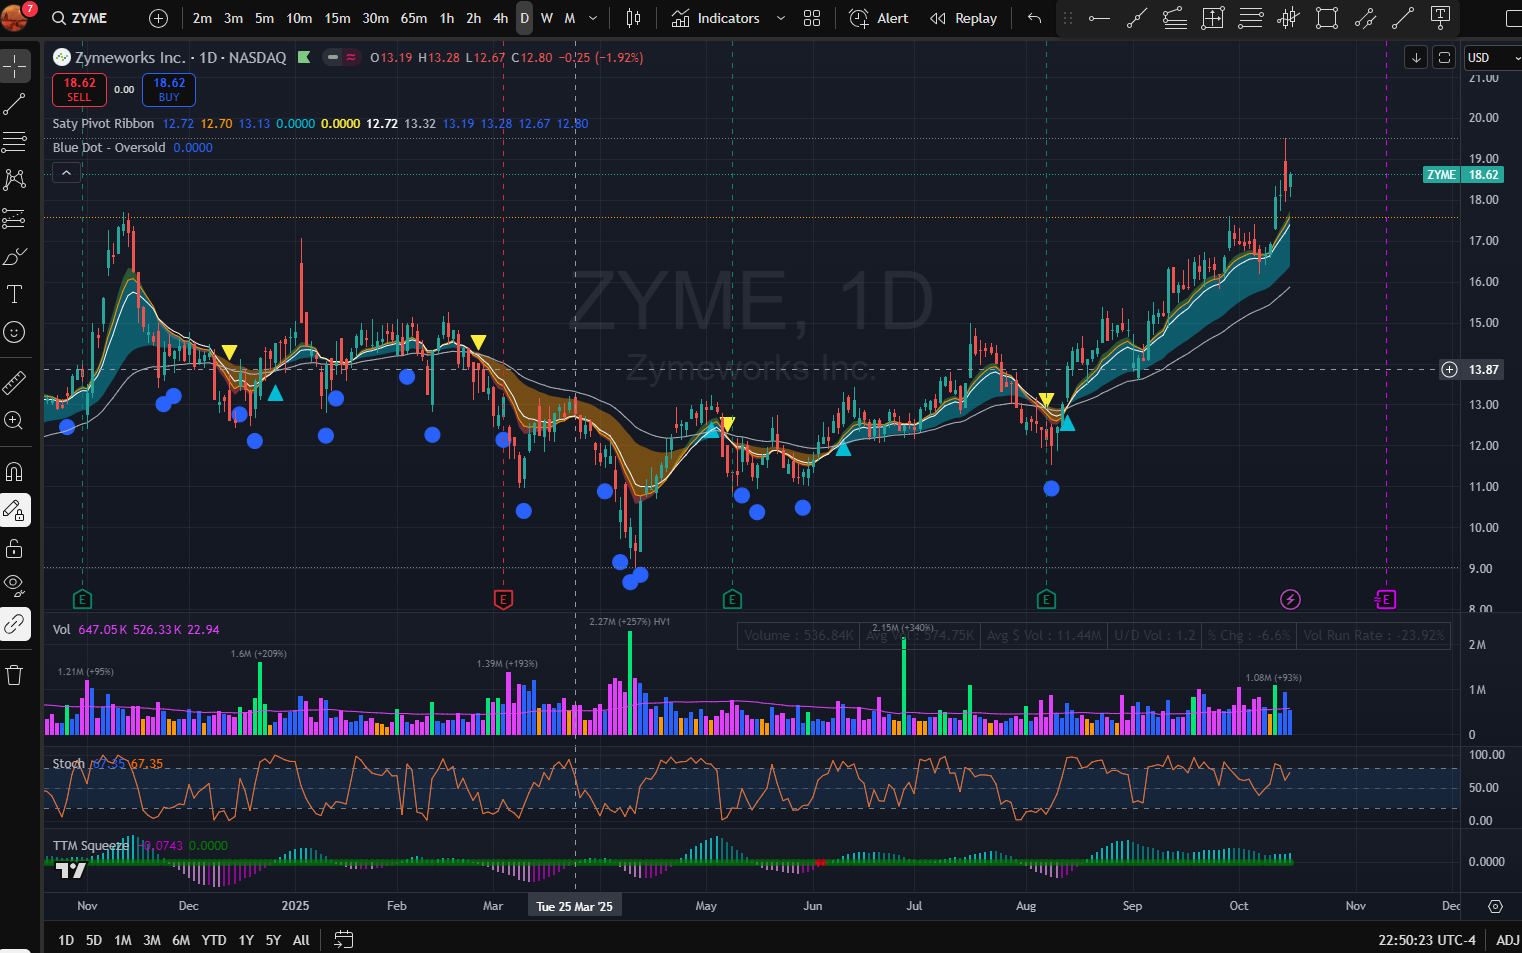Viewport: 1522px width, 953px height.
Task: Expand the more timeframes dropdown chevron
Action: click(593, 18)
